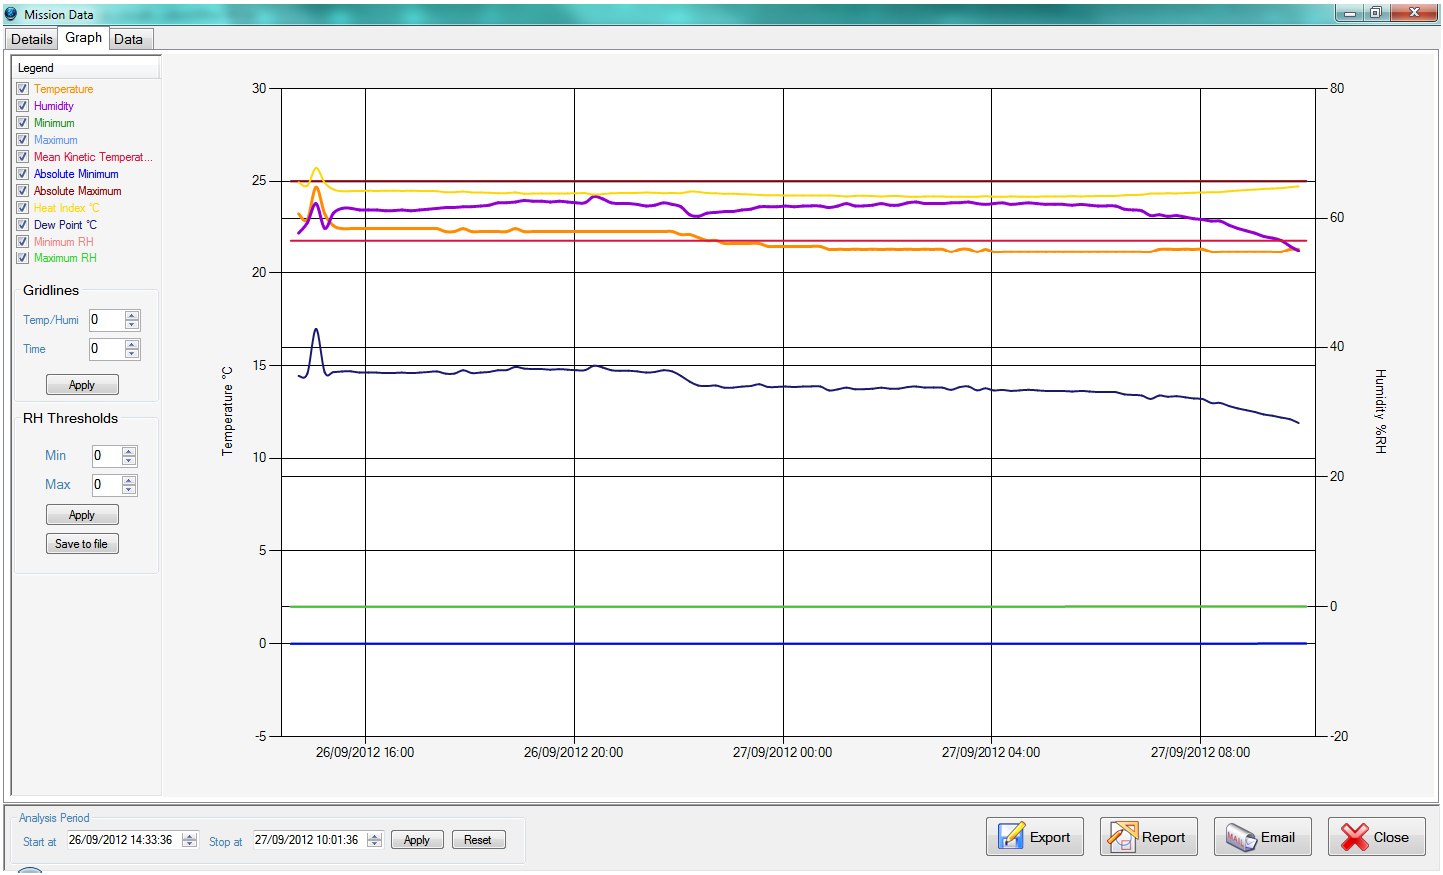Decrease the Time gridlines stepper value
Image resolution: width=1443 pixels, height=875 pixels.
coord(132,354)
